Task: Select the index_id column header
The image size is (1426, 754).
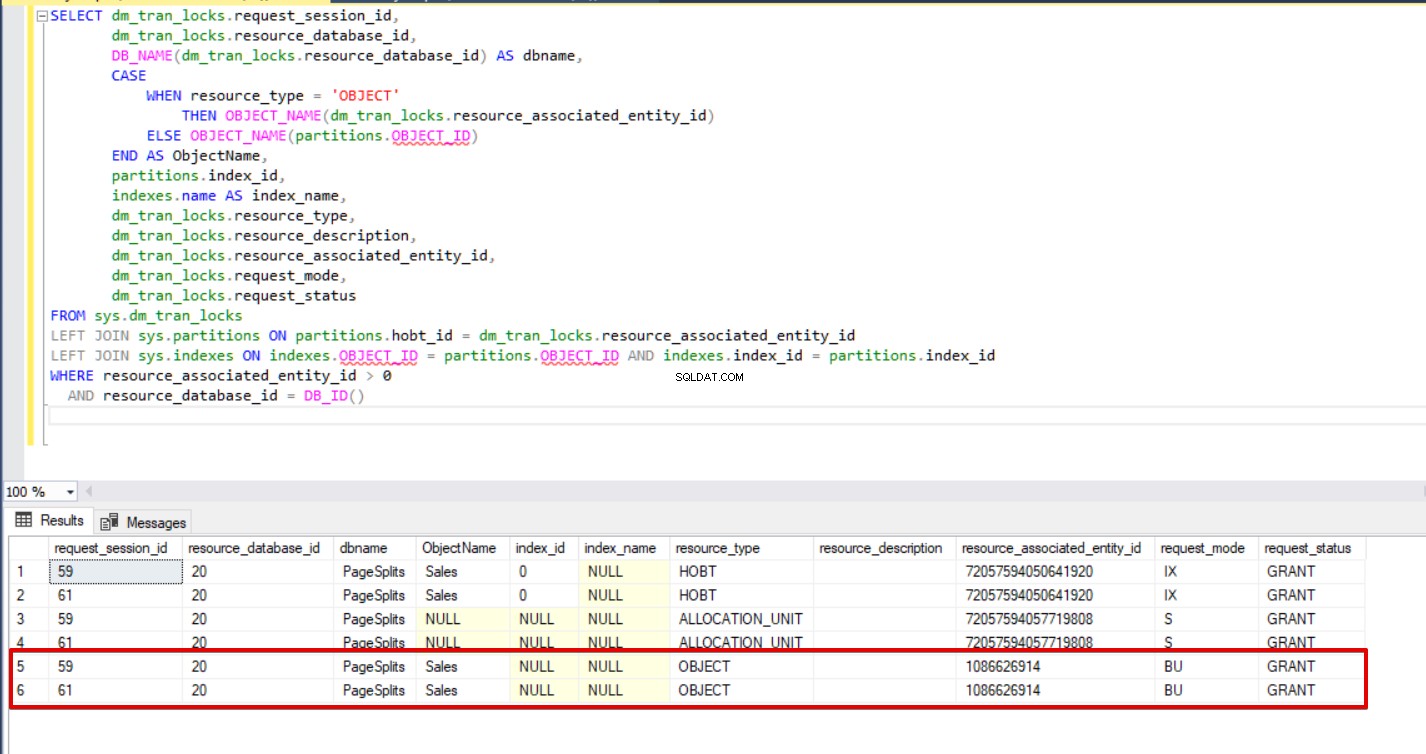Action: click(x=544, y=548)
